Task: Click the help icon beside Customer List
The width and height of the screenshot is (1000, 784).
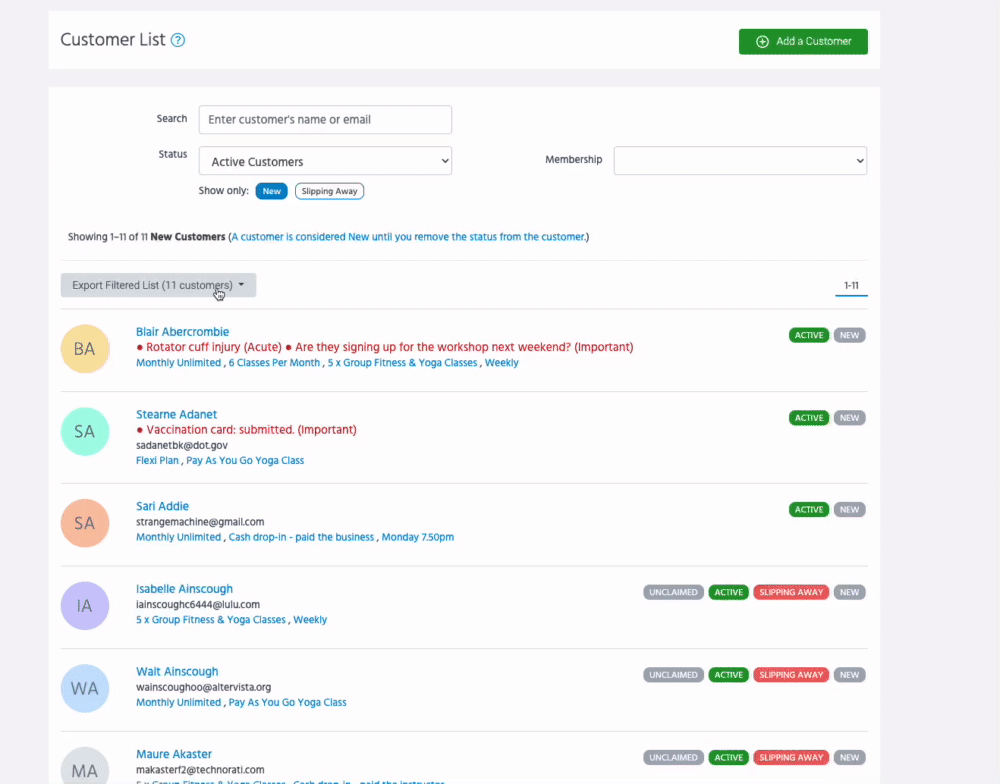Action: tap(178, 40)
